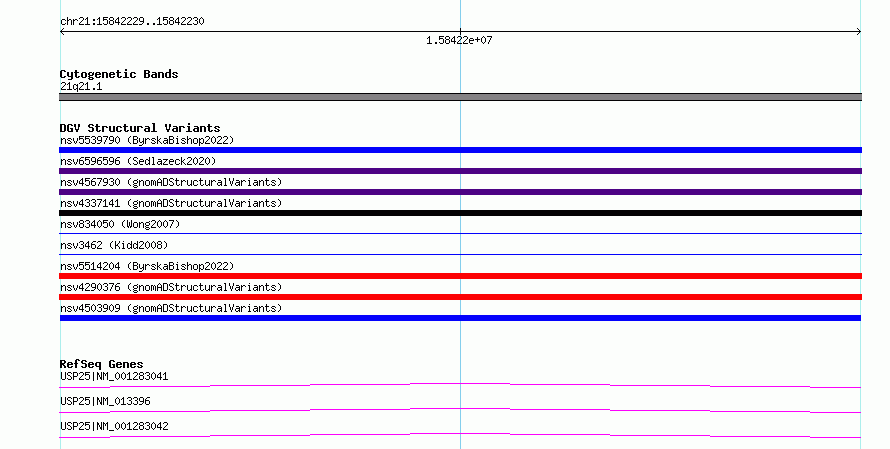890x449 pixels.
Task: Open variant nsv834050 (Wong2007) label
Action: tap(120, 224)
